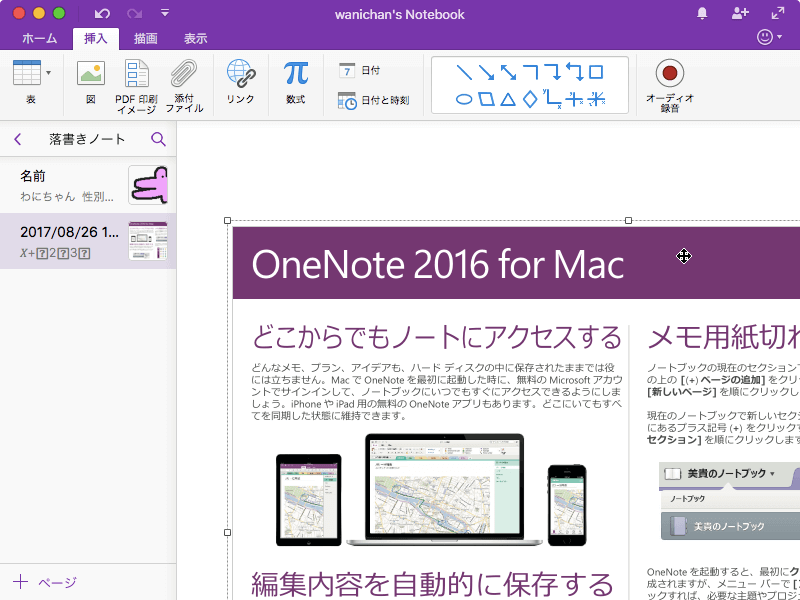Enter full screen with the expand arrows icon
This screenshot has width=800, height=600.
(x=778, y=13)
